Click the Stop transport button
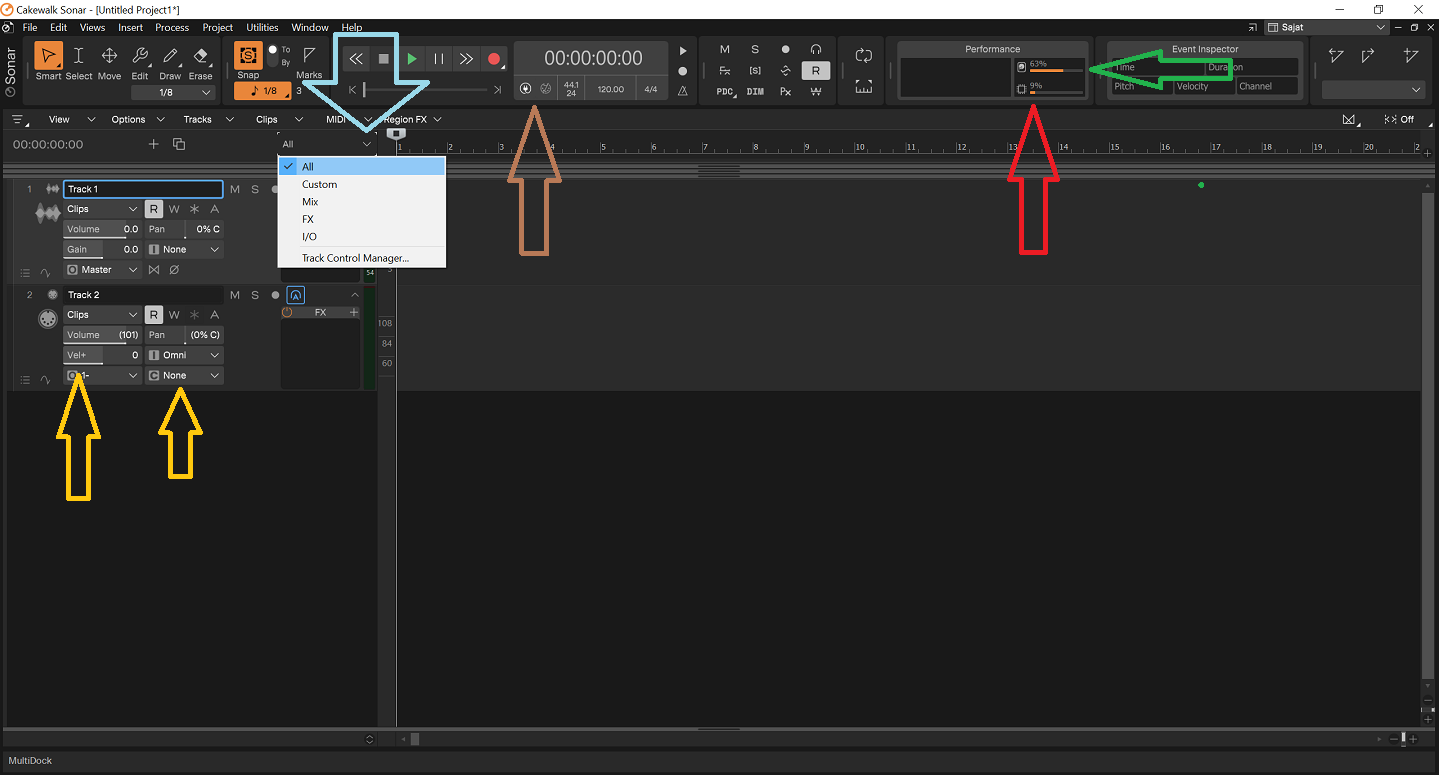Screen dimensions: 1439x775 point(383,59)
